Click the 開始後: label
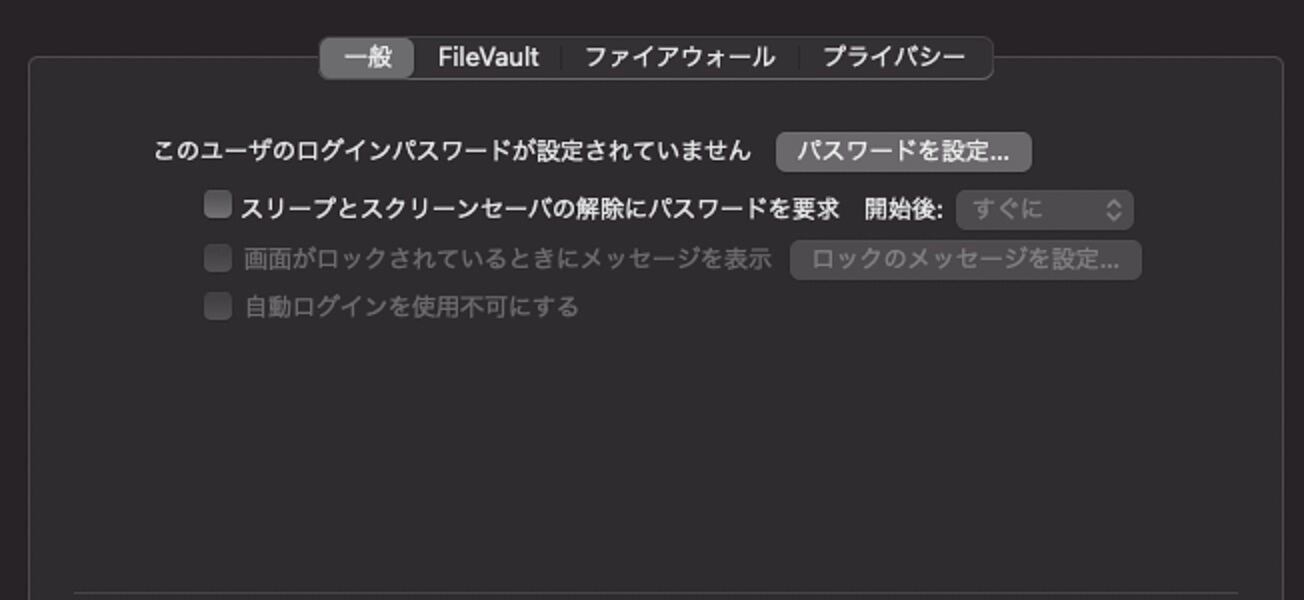The image size is (1304, 600). [x=904, y=209]
